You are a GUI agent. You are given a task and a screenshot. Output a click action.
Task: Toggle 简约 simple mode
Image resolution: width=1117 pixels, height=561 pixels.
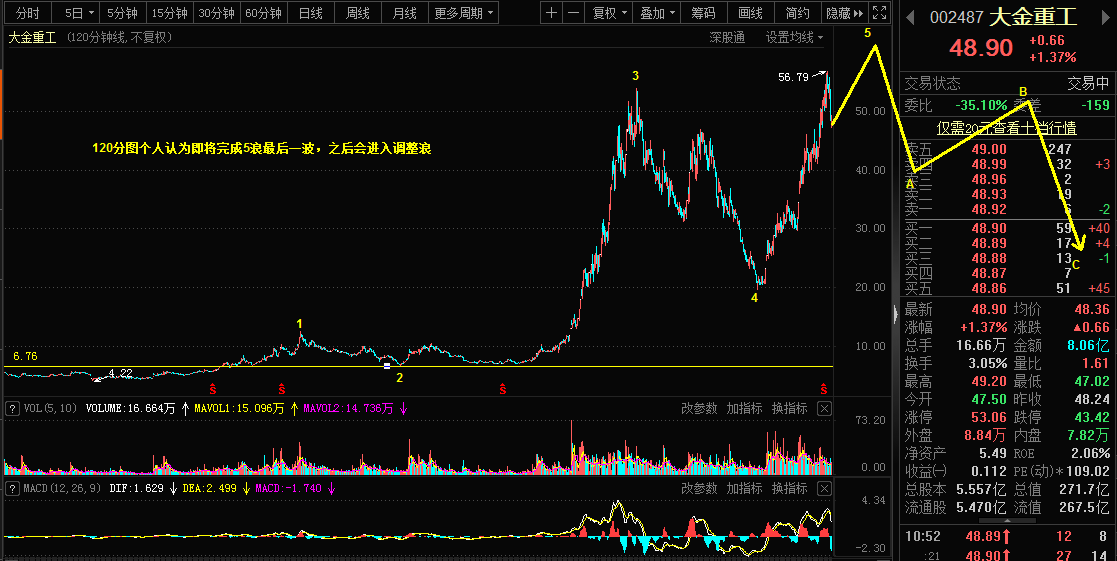(x=798, y=13)
